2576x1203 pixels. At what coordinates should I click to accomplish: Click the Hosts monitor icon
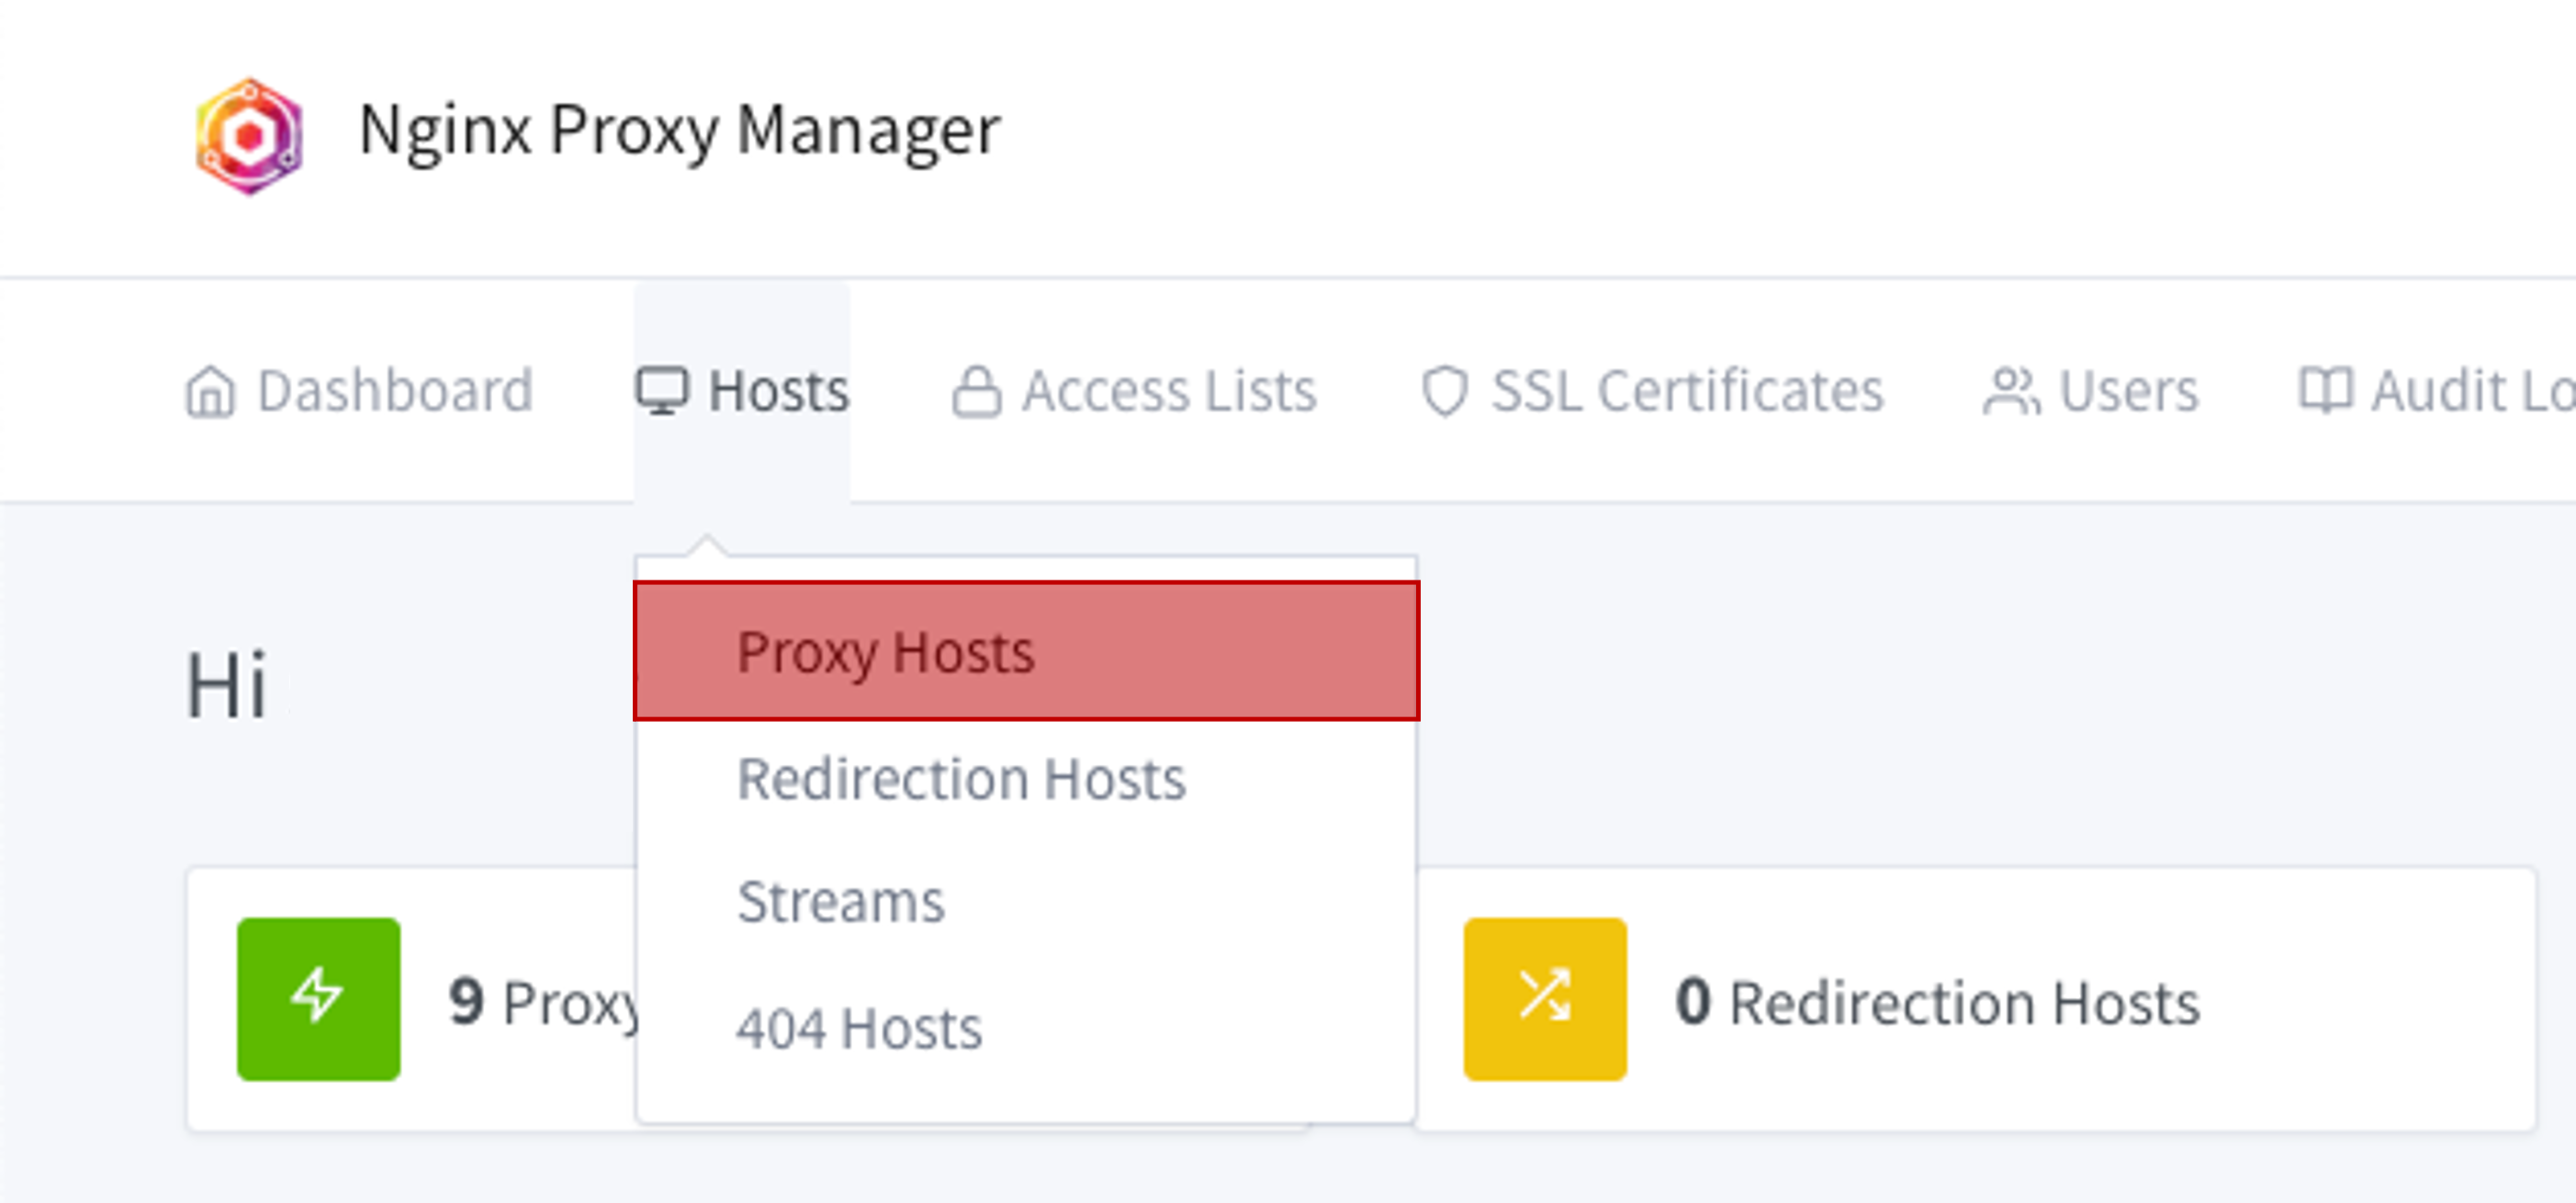tap(662, 391)
